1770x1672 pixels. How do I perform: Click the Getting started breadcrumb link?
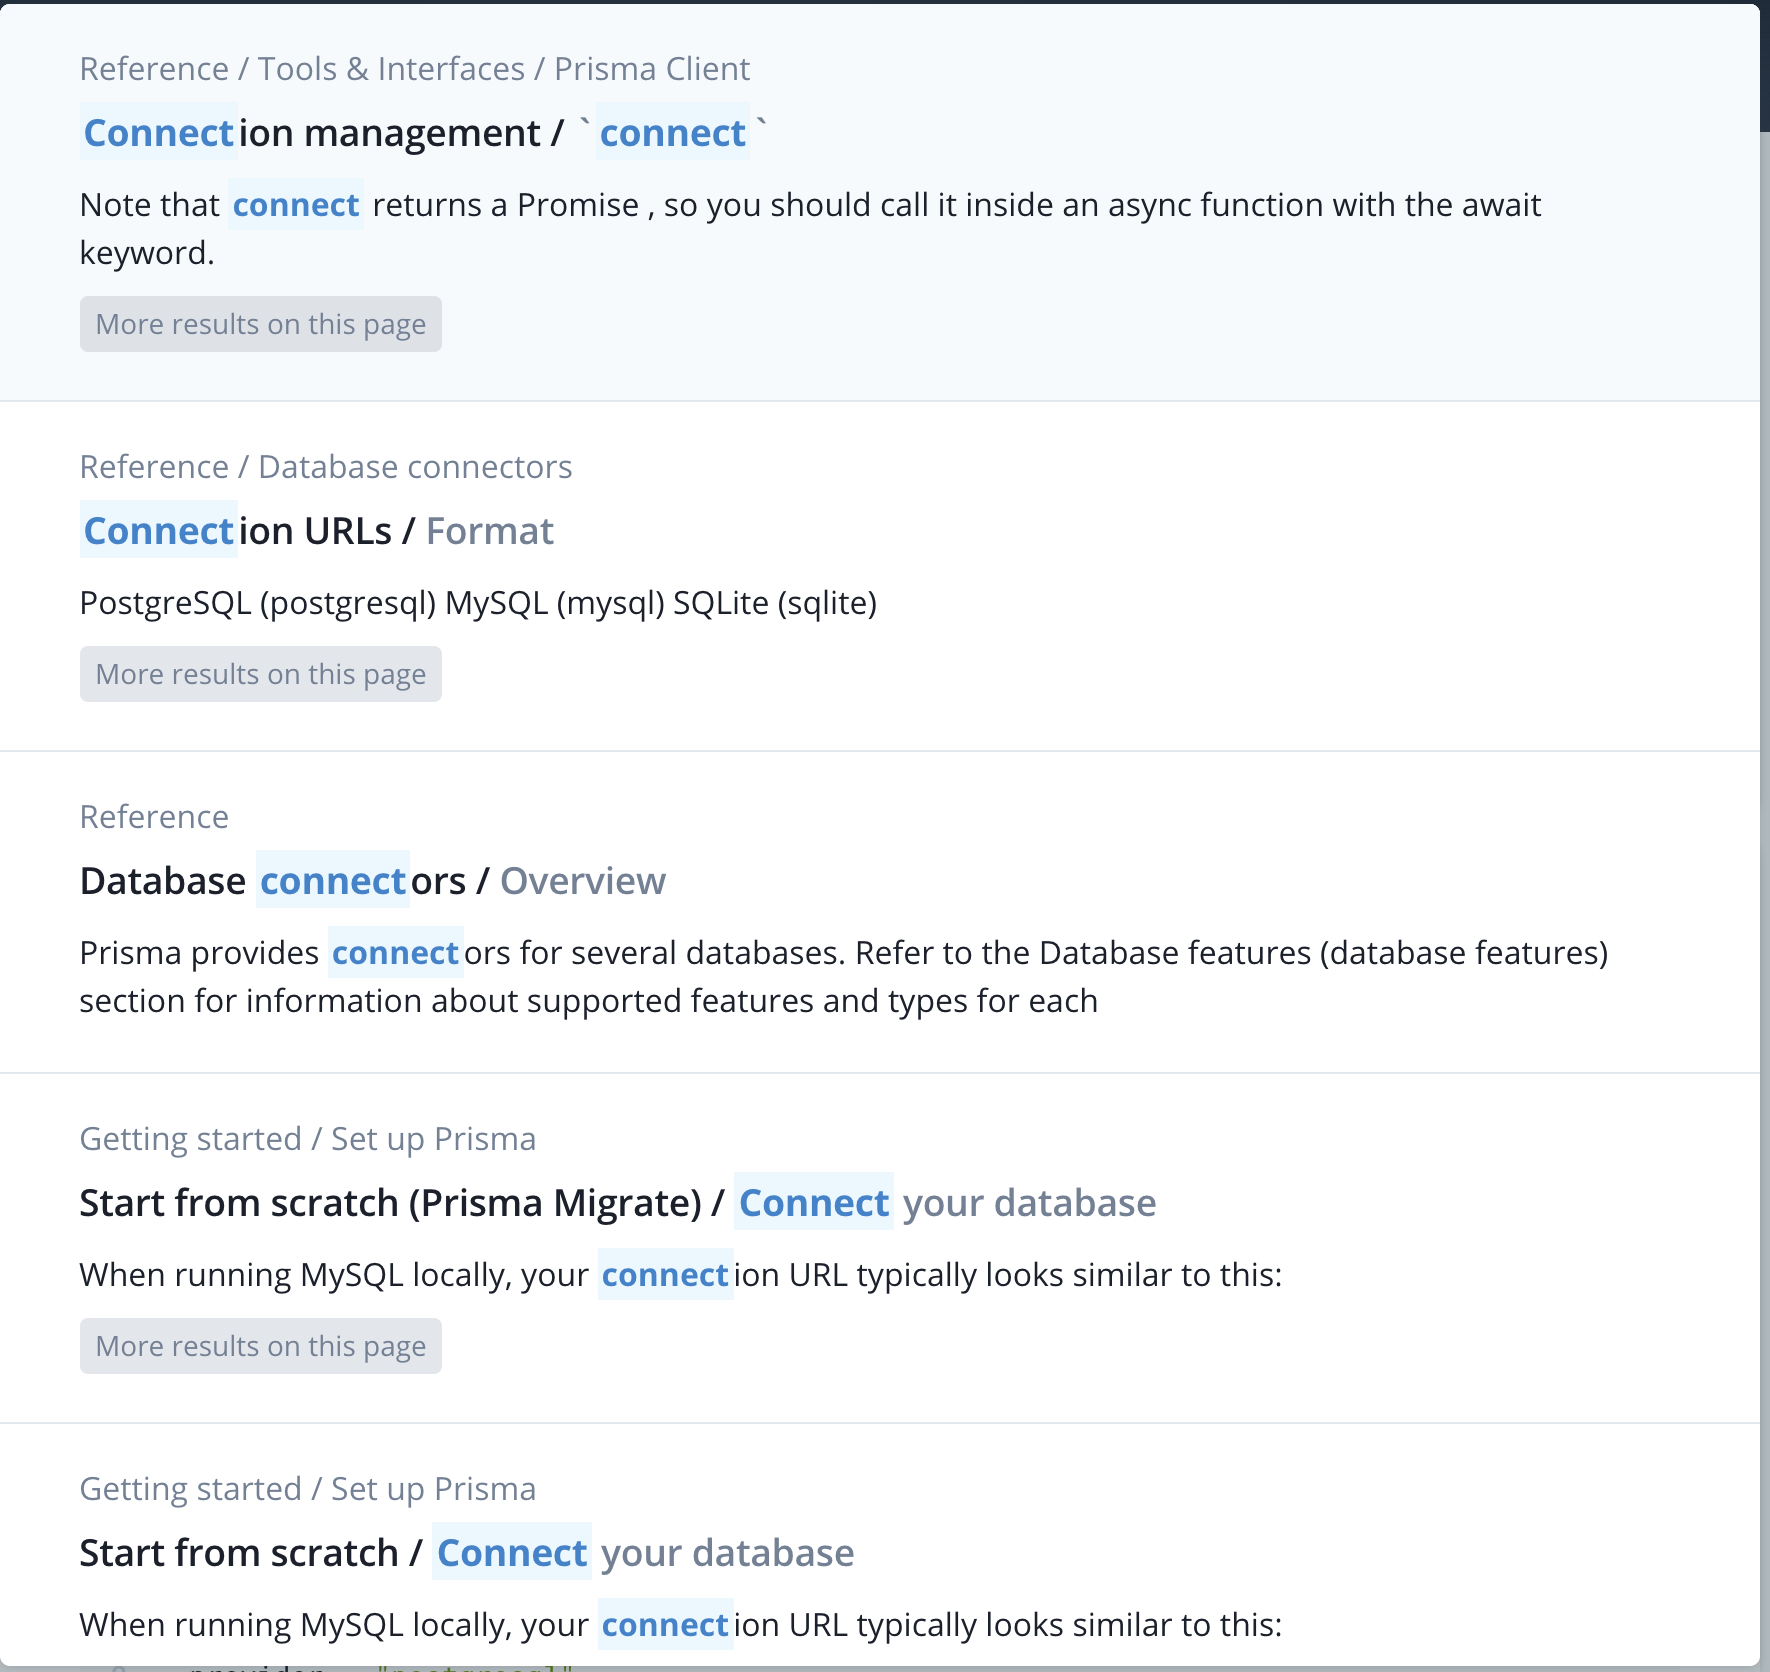[190, 1138]
